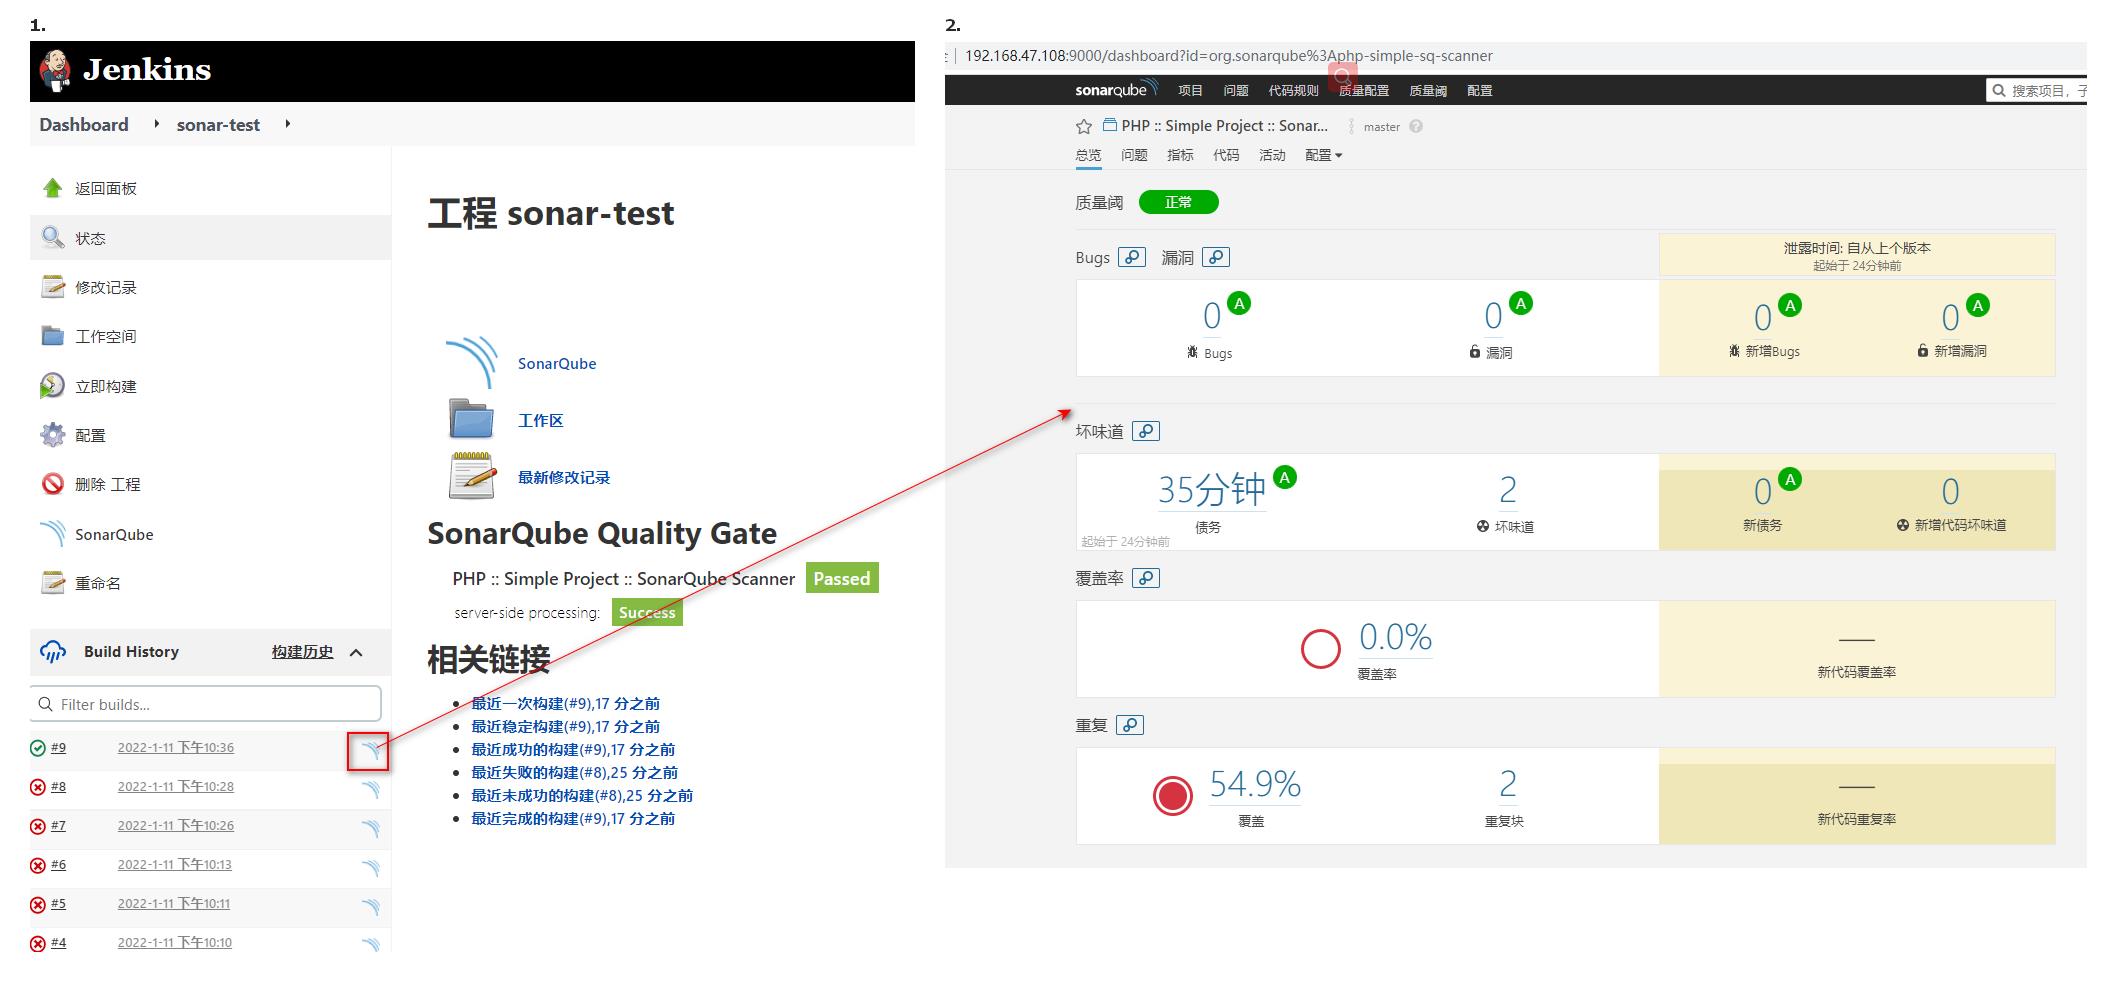Open build #9 via its timestamp link

pyautogui.click(x=176, y=748)
